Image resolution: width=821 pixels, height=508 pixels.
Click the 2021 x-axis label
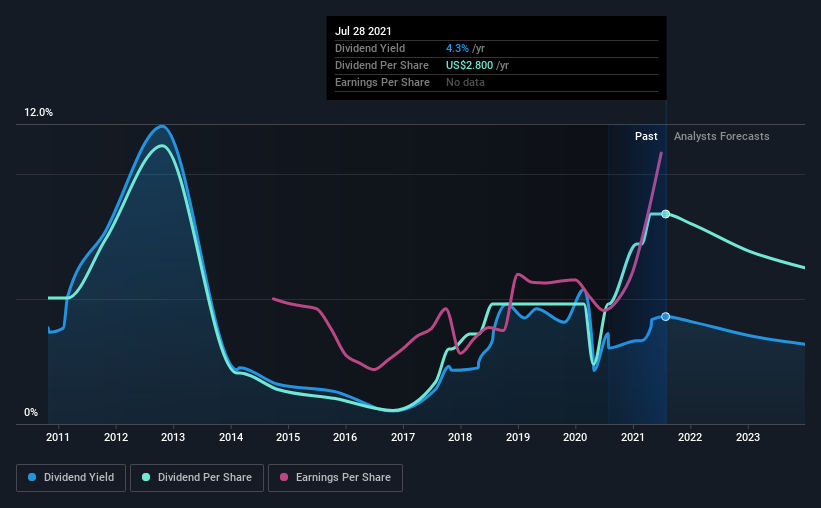point(633,437)
